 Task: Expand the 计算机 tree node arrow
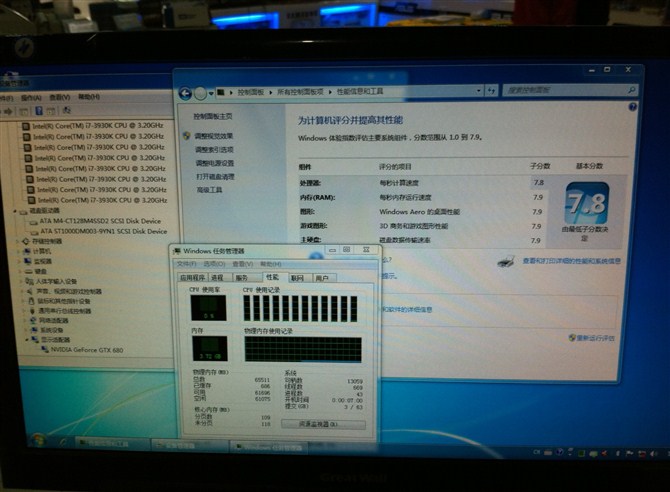19,251
